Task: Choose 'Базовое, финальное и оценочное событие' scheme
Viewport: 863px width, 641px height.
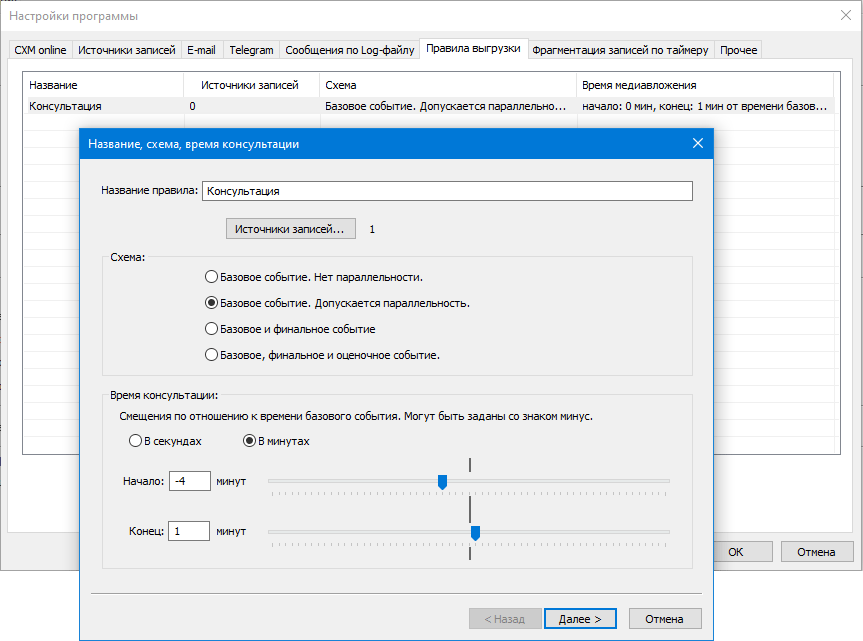Action: (211, 355)
